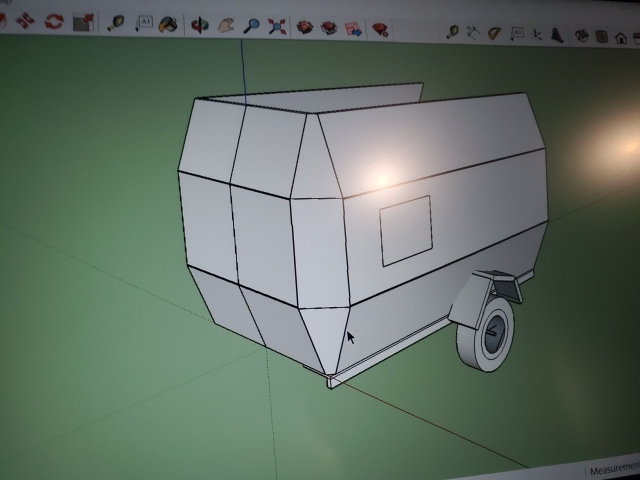Select the 3D Text tool

point(557,36)
